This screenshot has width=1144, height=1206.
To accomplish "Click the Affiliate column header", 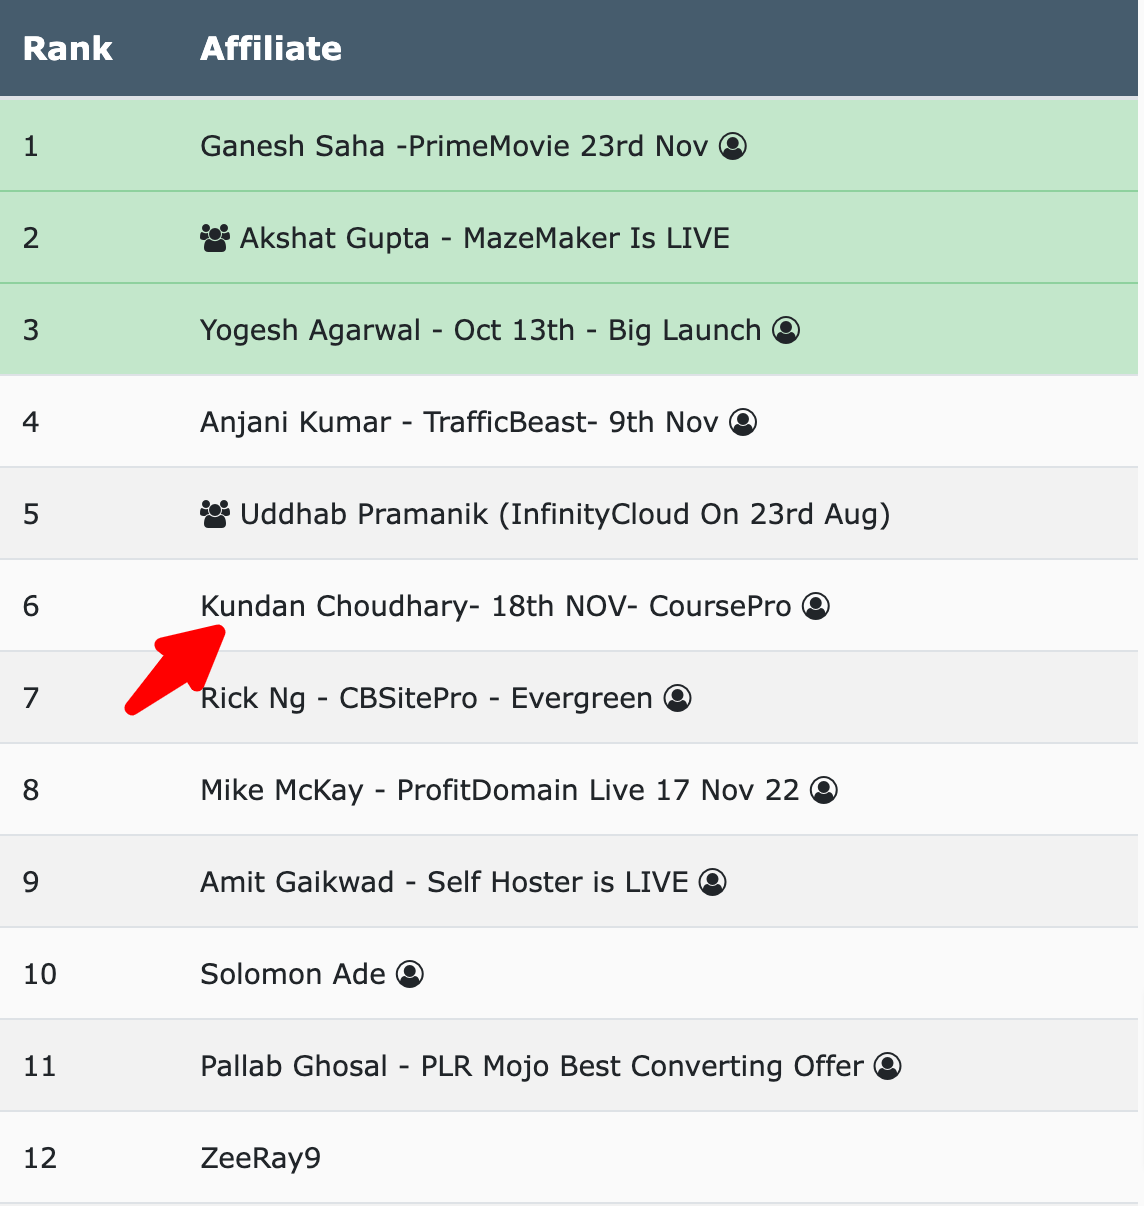I will pyautogui.click(x=271, y=48).
